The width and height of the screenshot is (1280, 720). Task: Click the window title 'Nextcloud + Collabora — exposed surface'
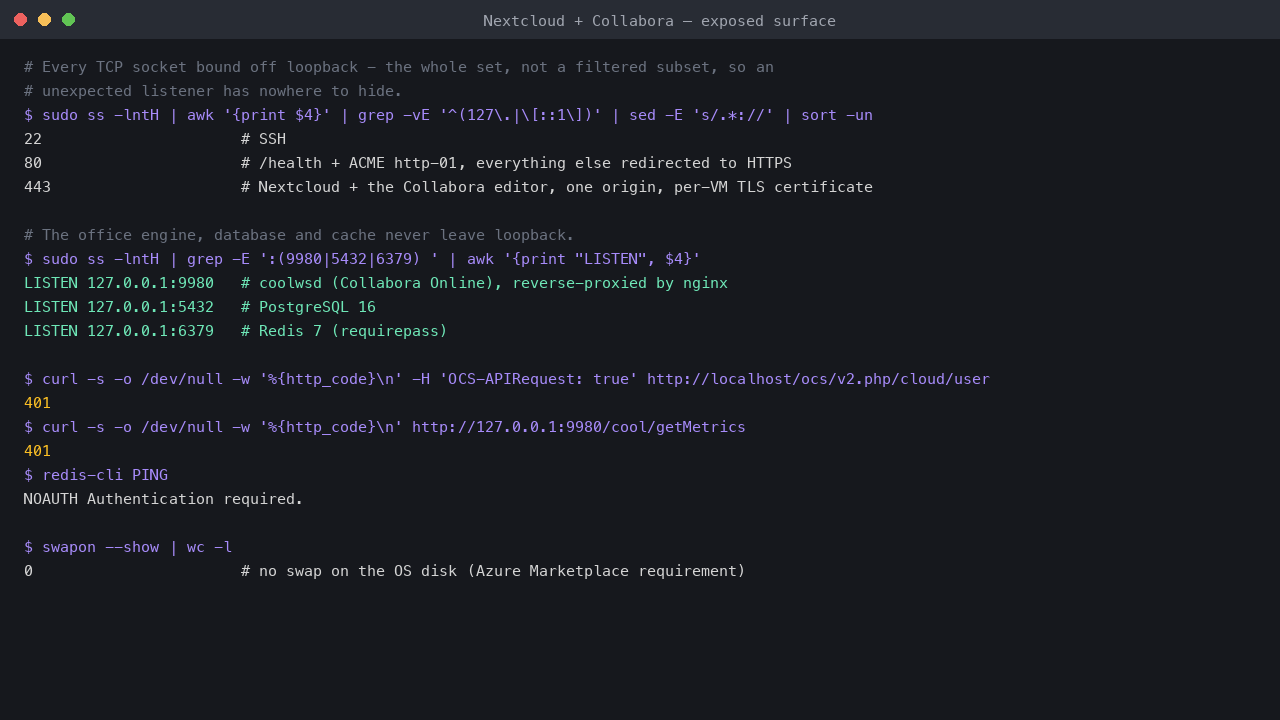coord(659,21)
